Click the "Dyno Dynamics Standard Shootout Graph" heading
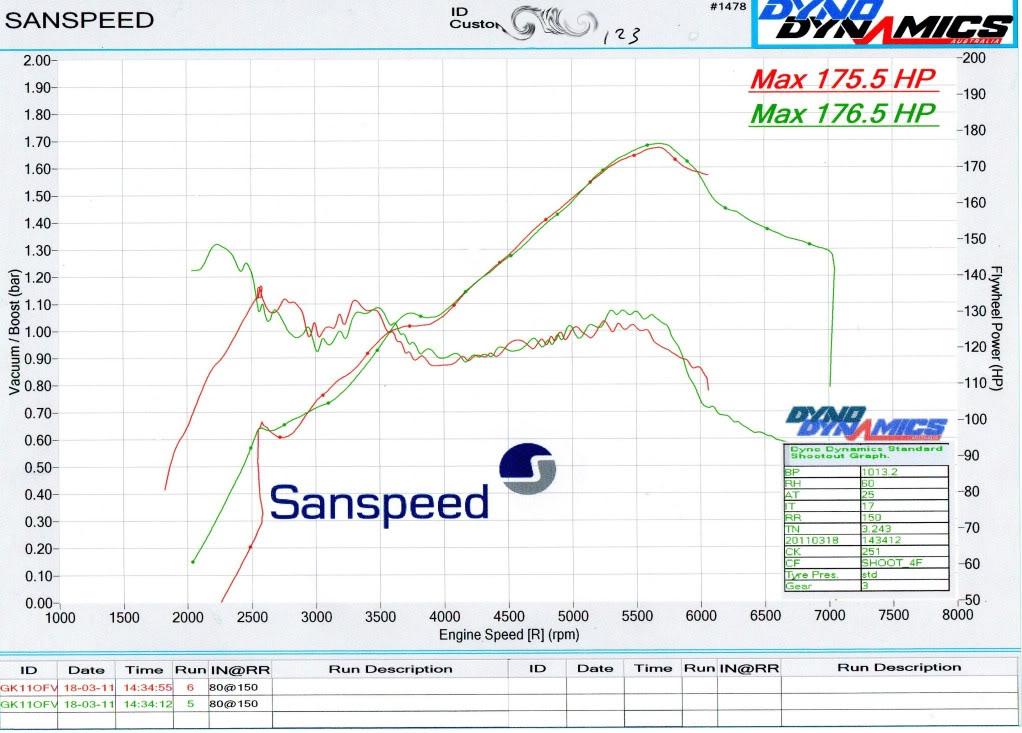This screenshot has width=1022, height=733. coord(866,452)
